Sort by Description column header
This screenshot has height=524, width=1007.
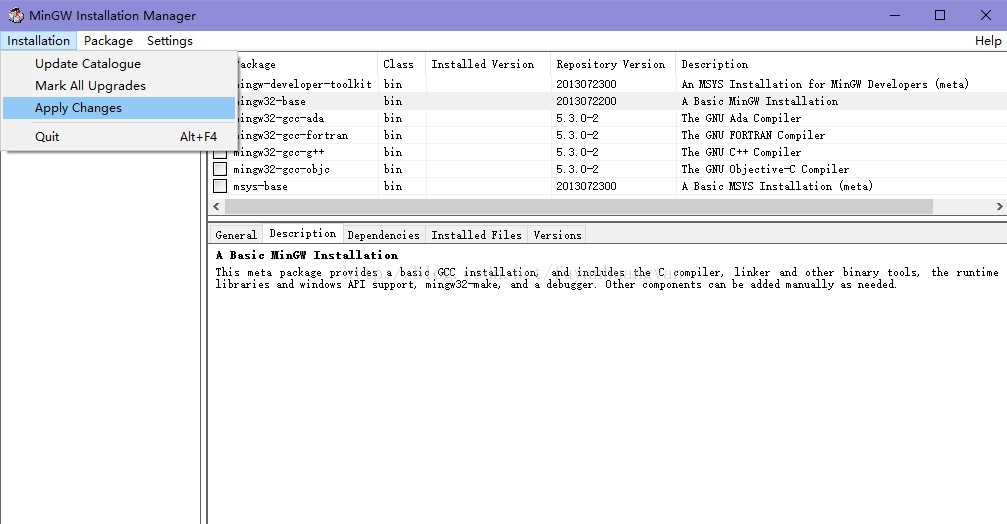click(x=841, y=64)
